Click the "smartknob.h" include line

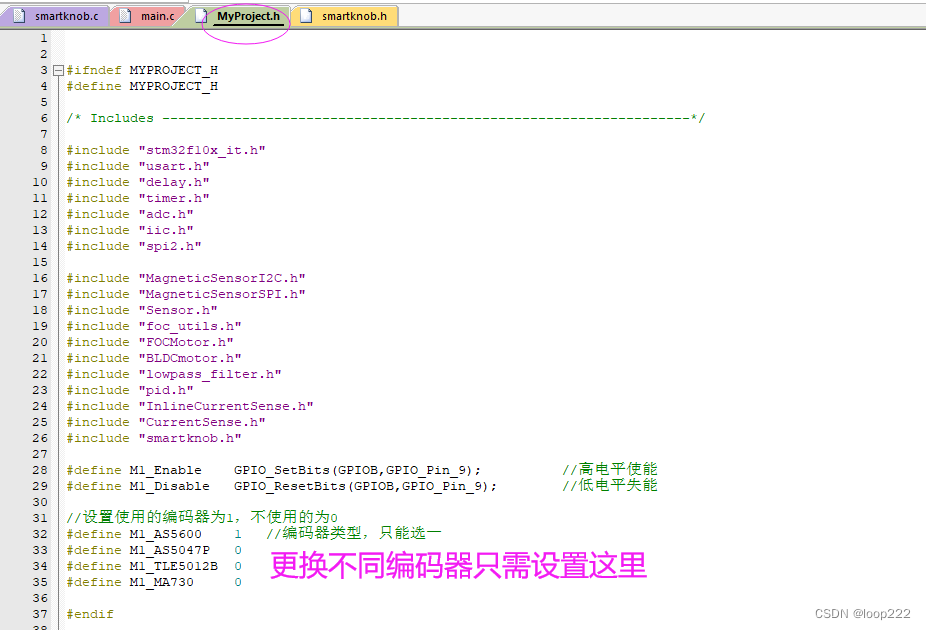pyautogui.click(x=154, y=438)
